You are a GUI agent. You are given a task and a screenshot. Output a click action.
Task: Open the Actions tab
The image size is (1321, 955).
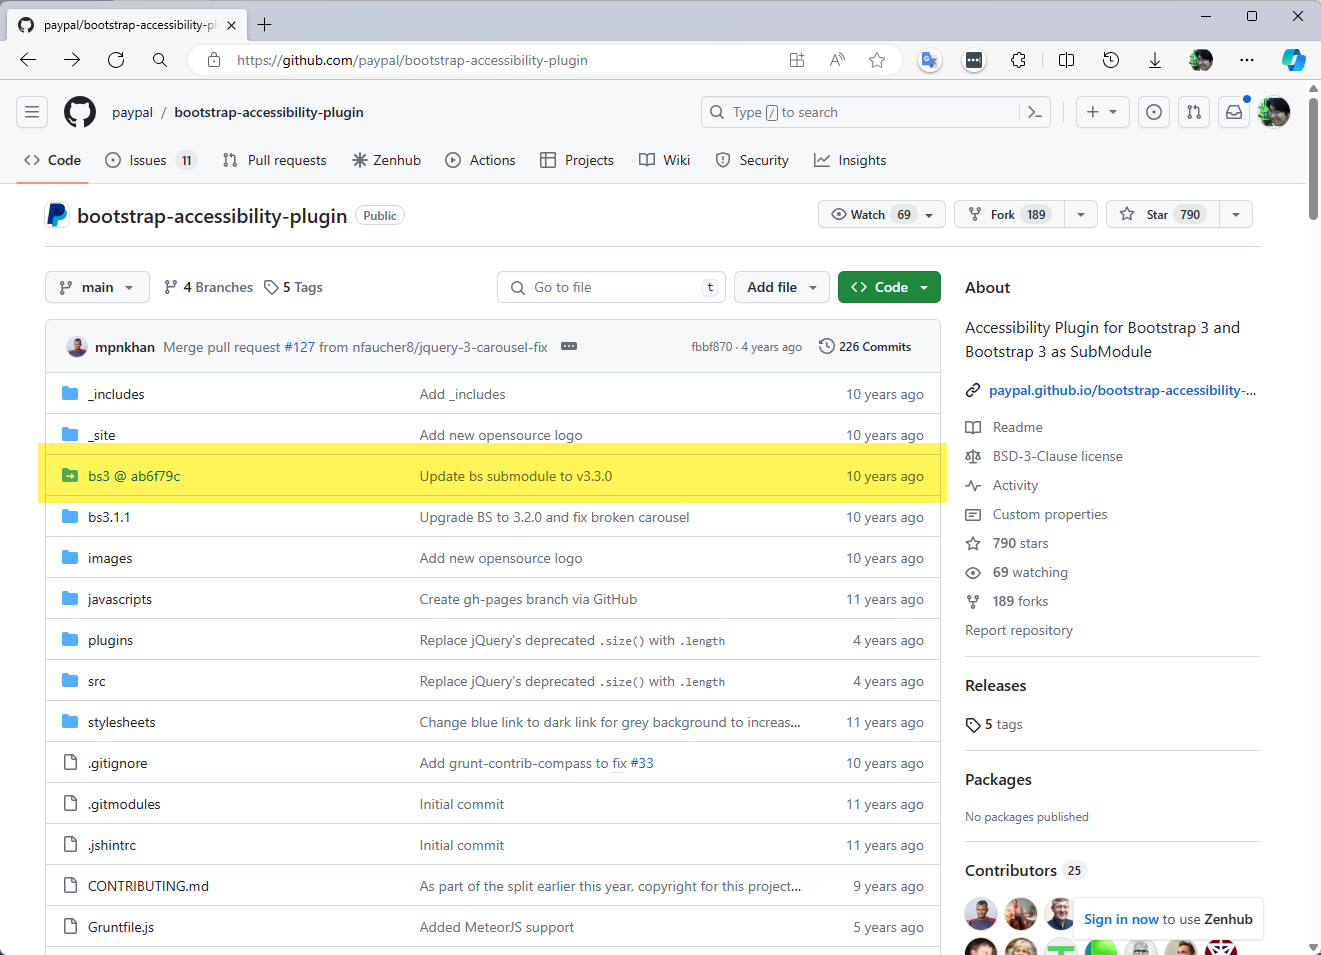[x=481, y=160]
